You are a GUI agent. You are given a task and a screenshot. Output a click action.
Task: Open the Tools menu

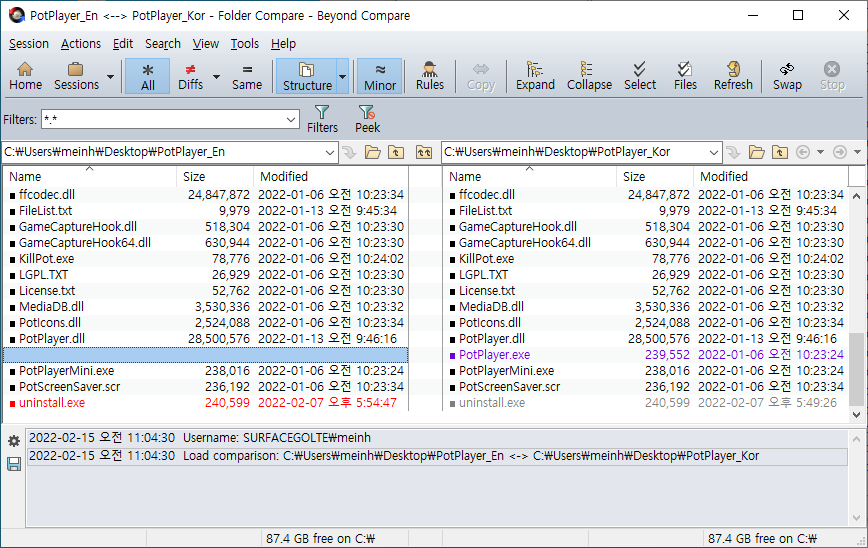(245, 44)
